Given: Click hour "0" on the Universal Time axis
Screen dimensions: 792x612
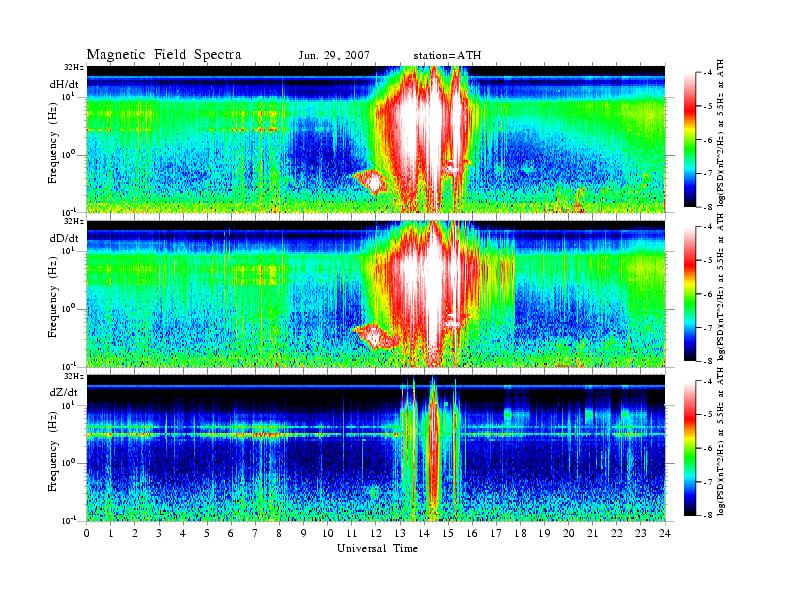Looking at the screenshot, I should tap(87, 534).
